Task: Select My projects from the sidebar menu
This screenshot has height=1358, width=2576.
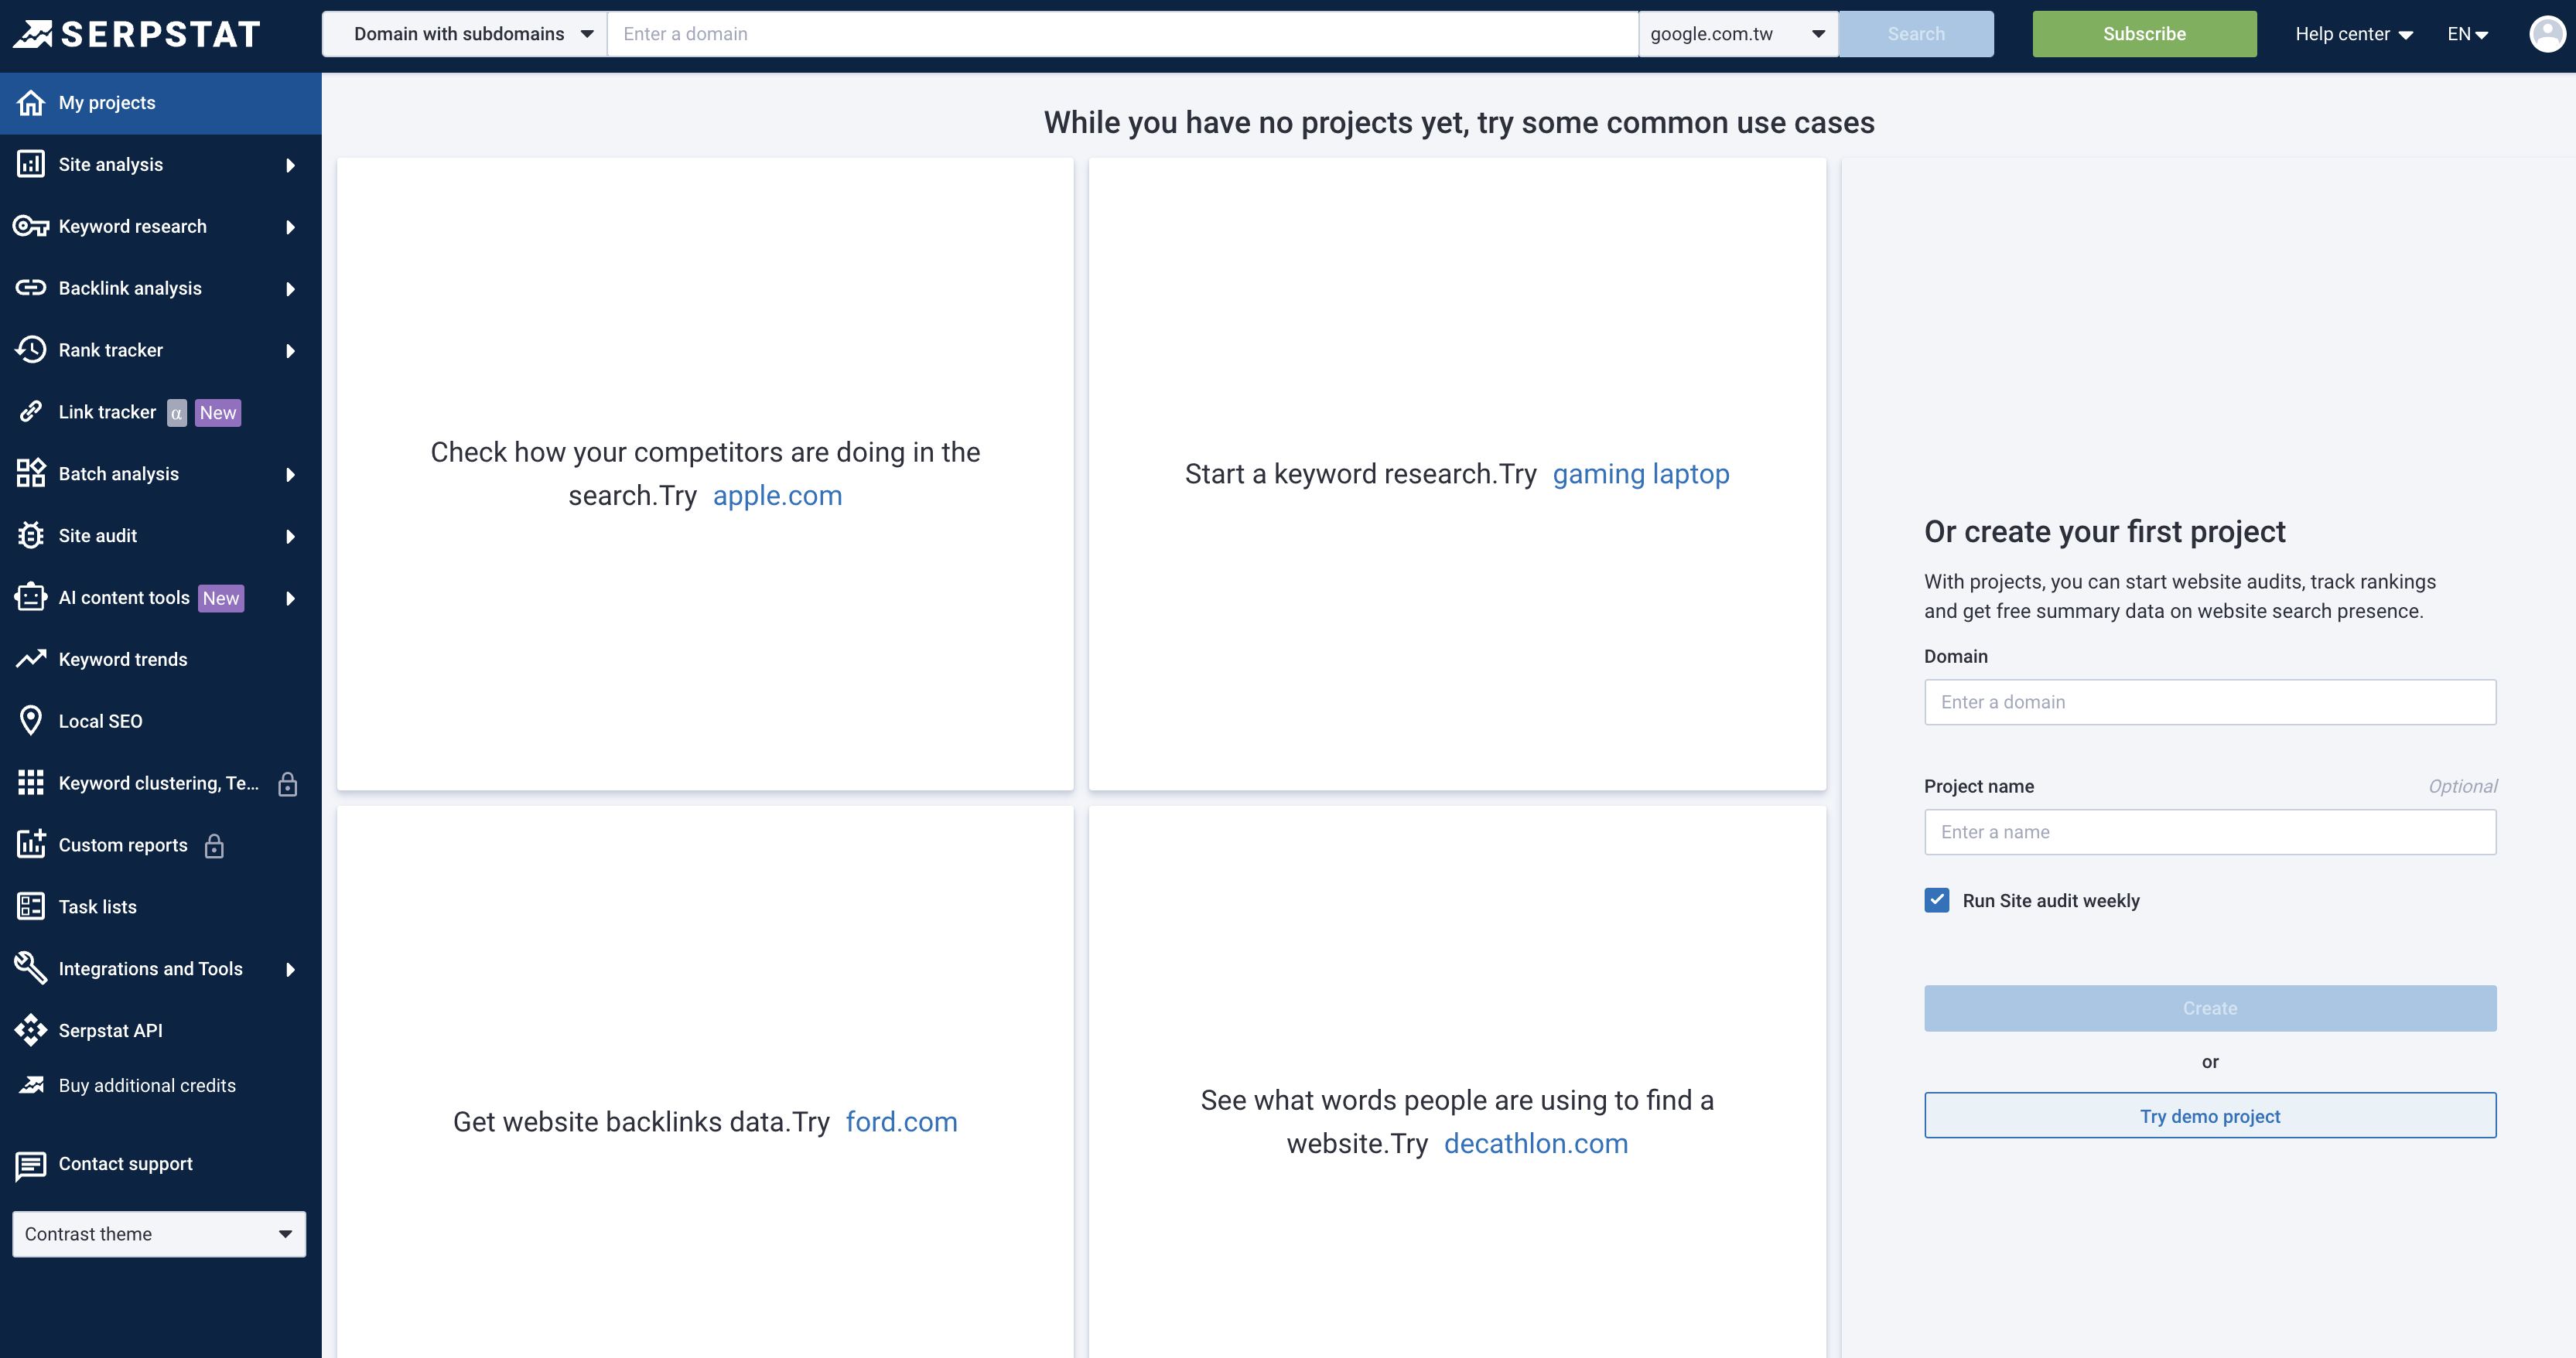Action: pyautogui.click(x=106, y=102)
